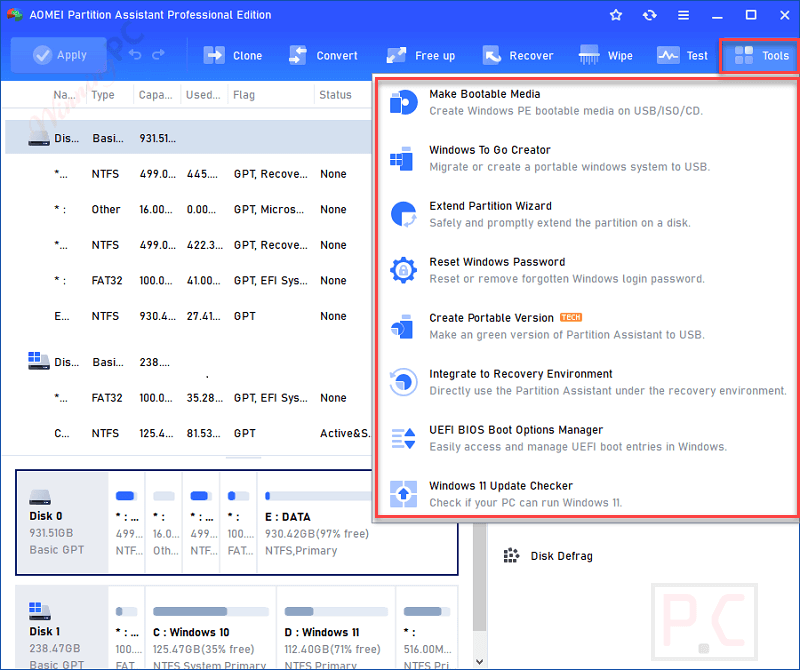800x670 pixels.
Task: Open the hamburger menu in the title bar
Action: (683, 15)
